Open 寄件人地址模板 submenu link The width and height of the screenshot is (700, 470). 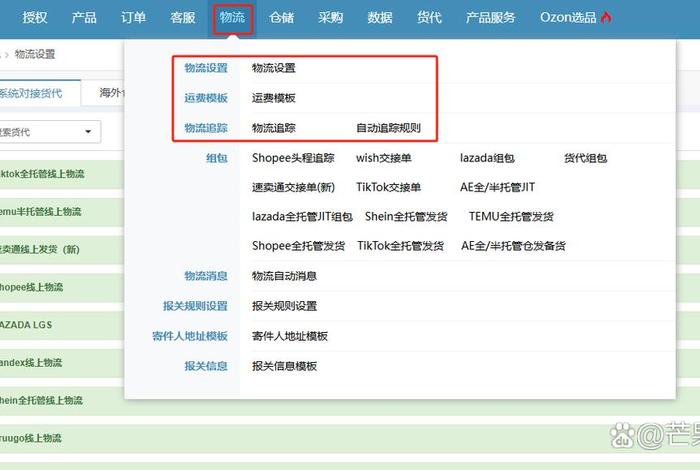coord(290,336)
